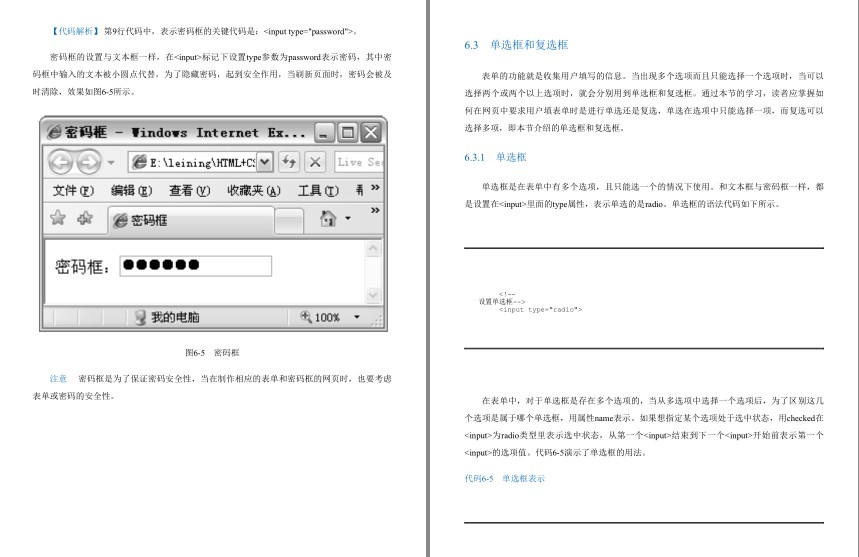Open the recent pages dropdown beside Forward
This screenshot has width=859, height=557.
111,163
